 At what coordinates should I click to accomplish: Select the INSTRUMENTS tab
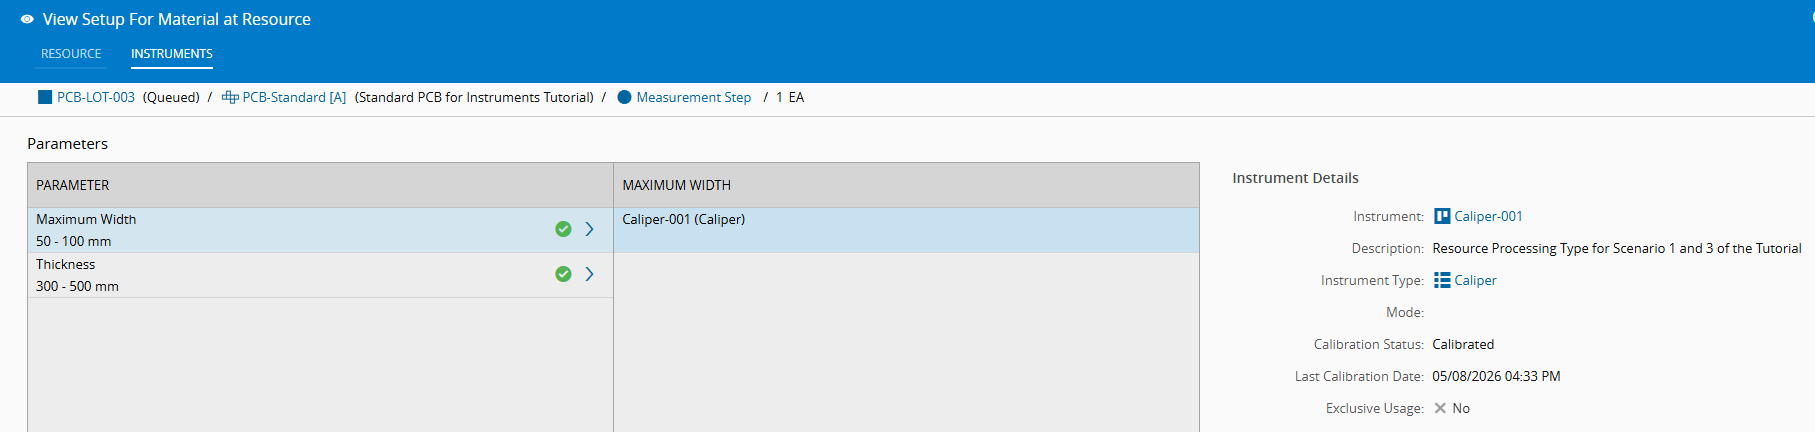[172, 54]
